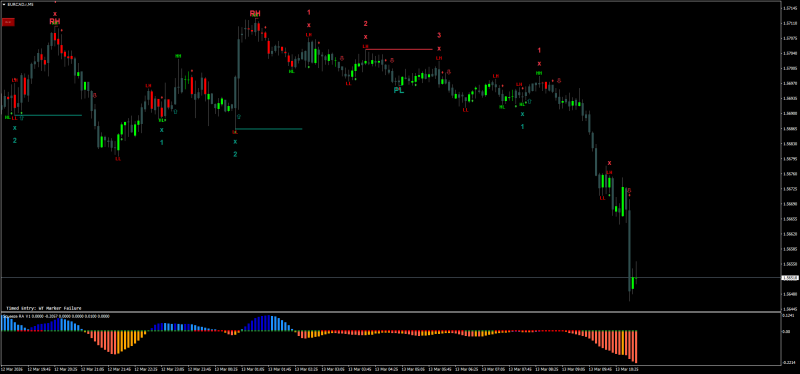Screen dimensions: 800x374
Task: Click the Squeeze RA V1 indicator label
Action: [56, 316]
